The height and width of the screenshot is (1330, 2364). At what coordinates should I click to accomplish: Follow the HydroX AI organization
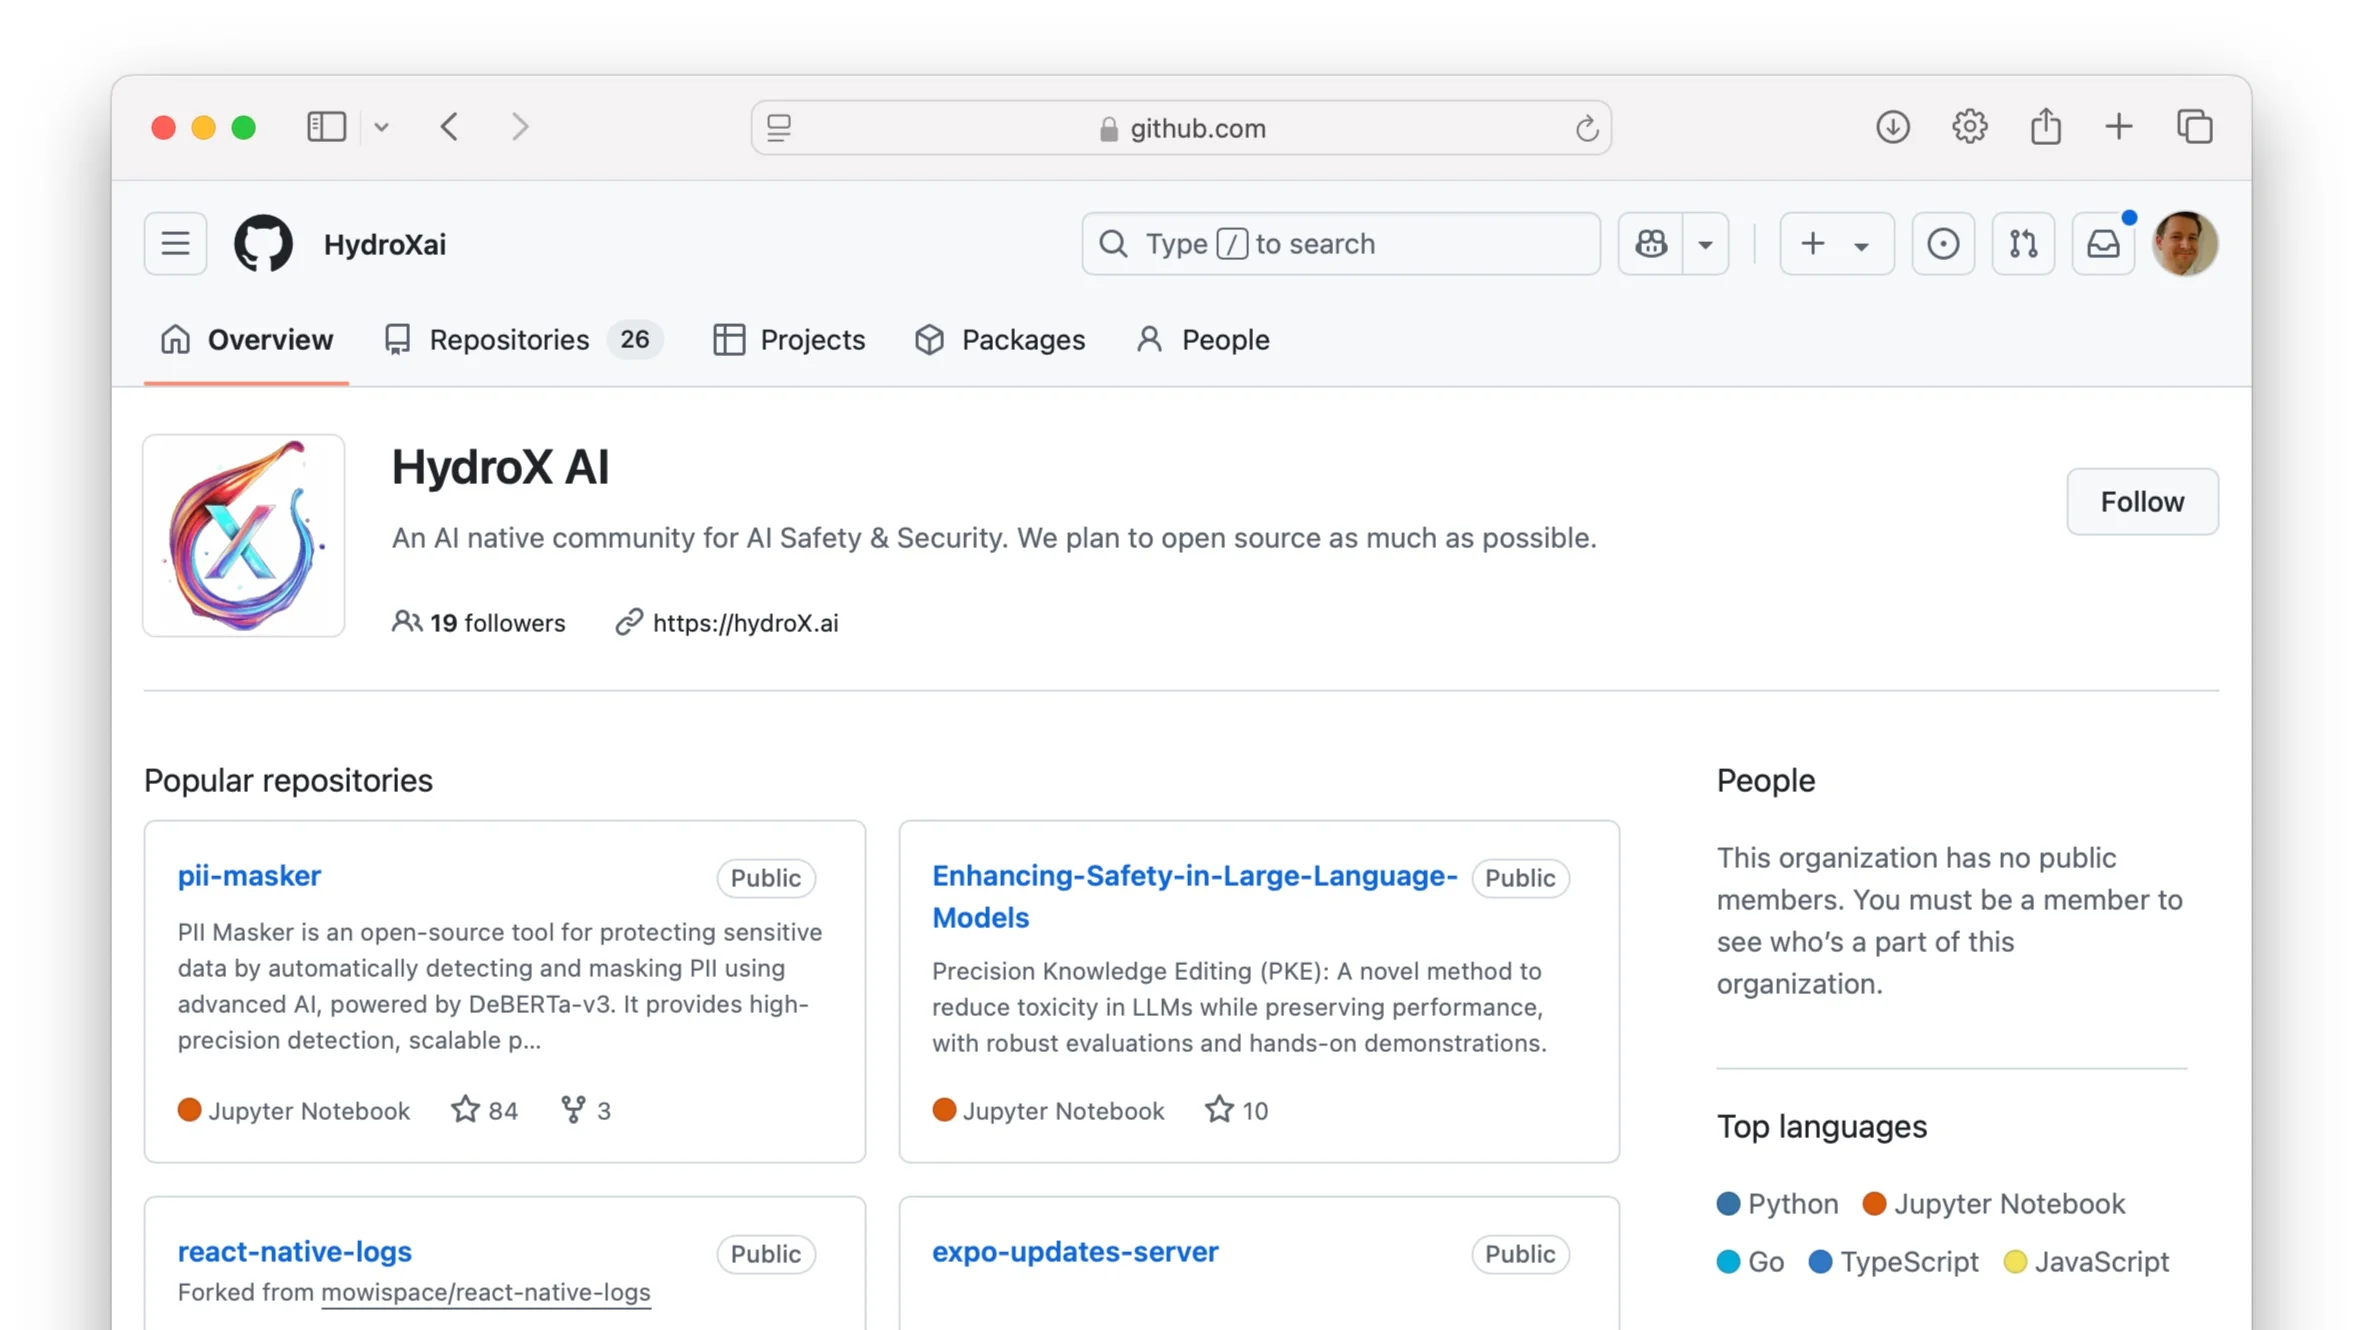pyautogui.click(x=2142, y=501)
